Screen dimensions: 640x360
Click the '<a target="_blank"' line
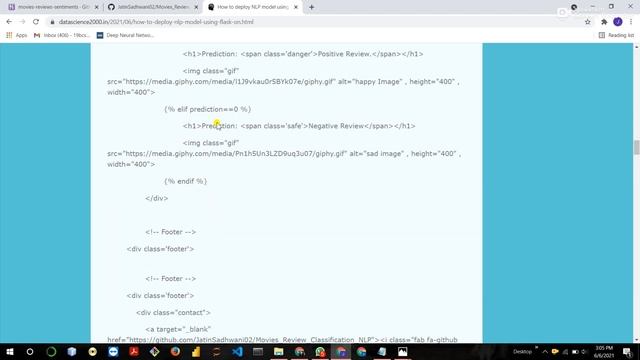[178, 329]
